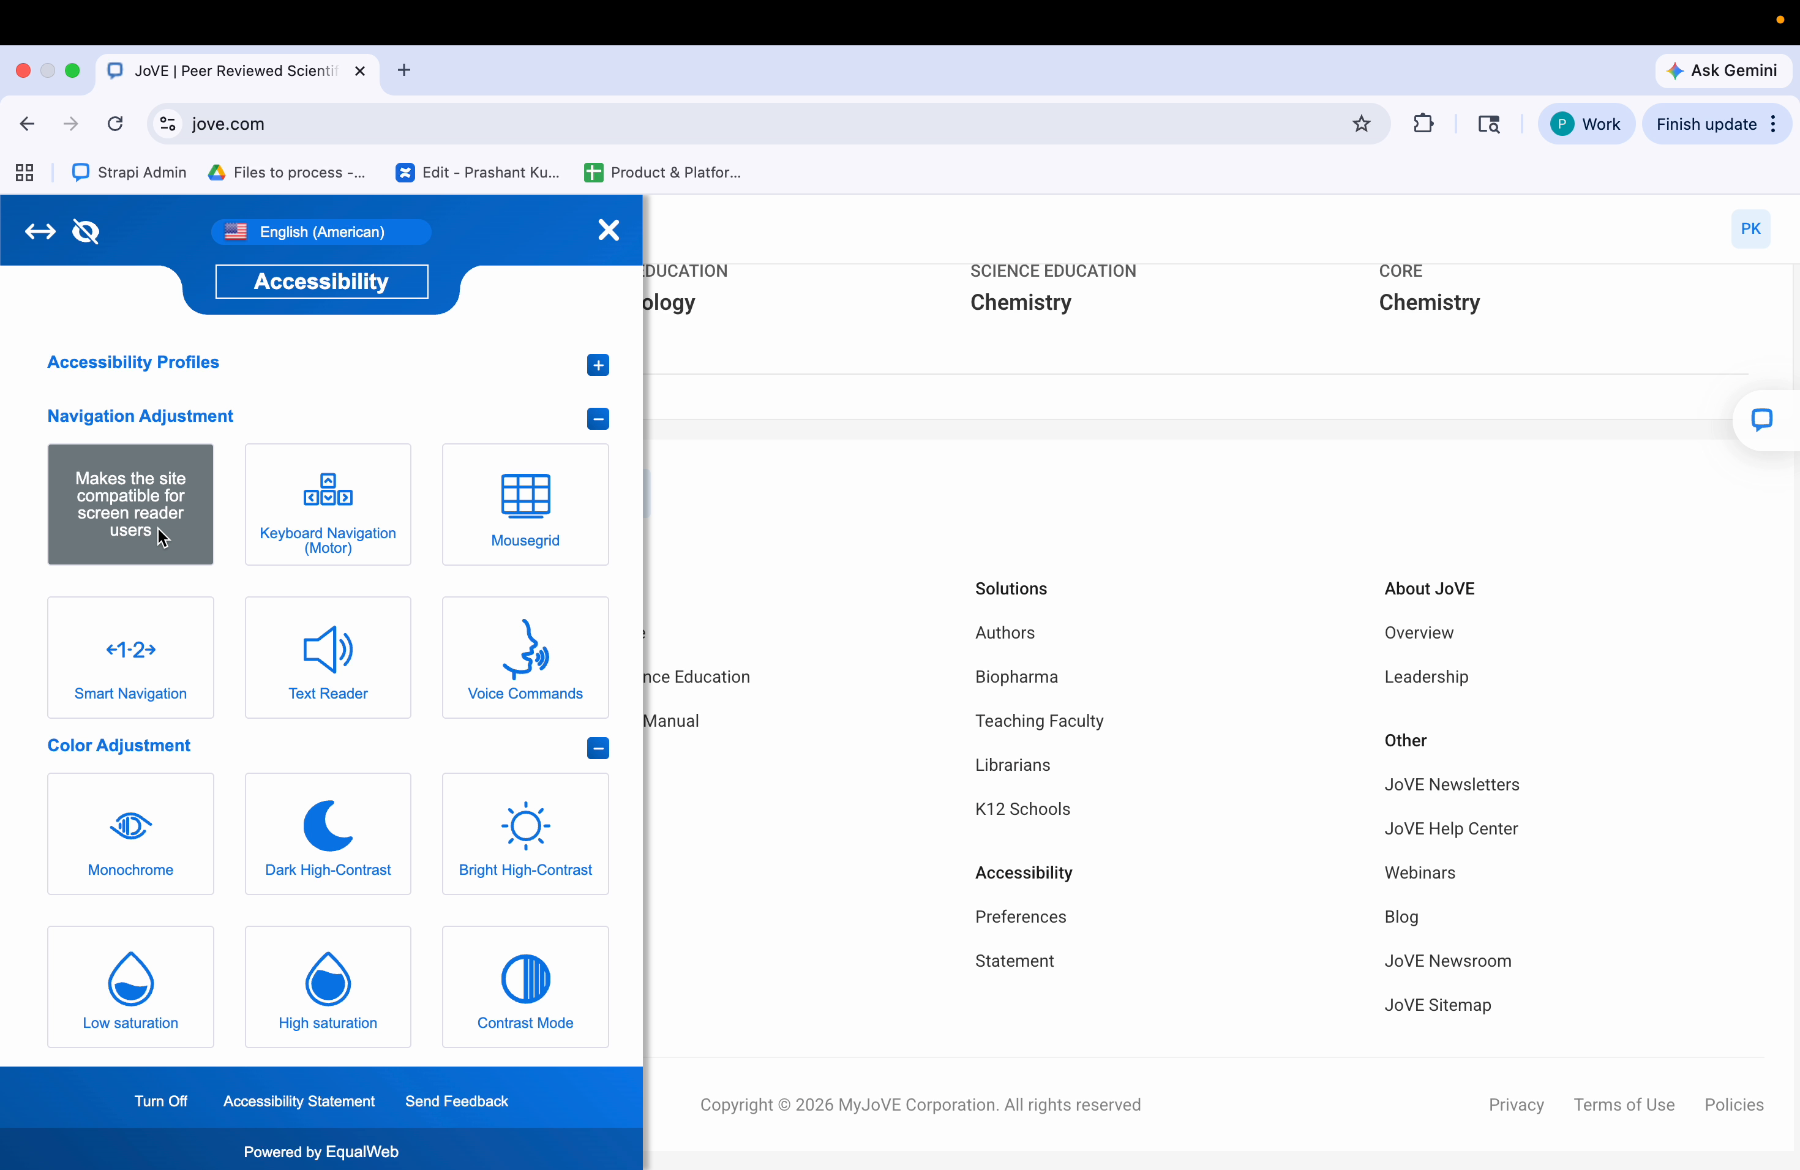Open the Leadership link
Viewport: 1800px width, 1170px height.
(x=1426, y=677)
